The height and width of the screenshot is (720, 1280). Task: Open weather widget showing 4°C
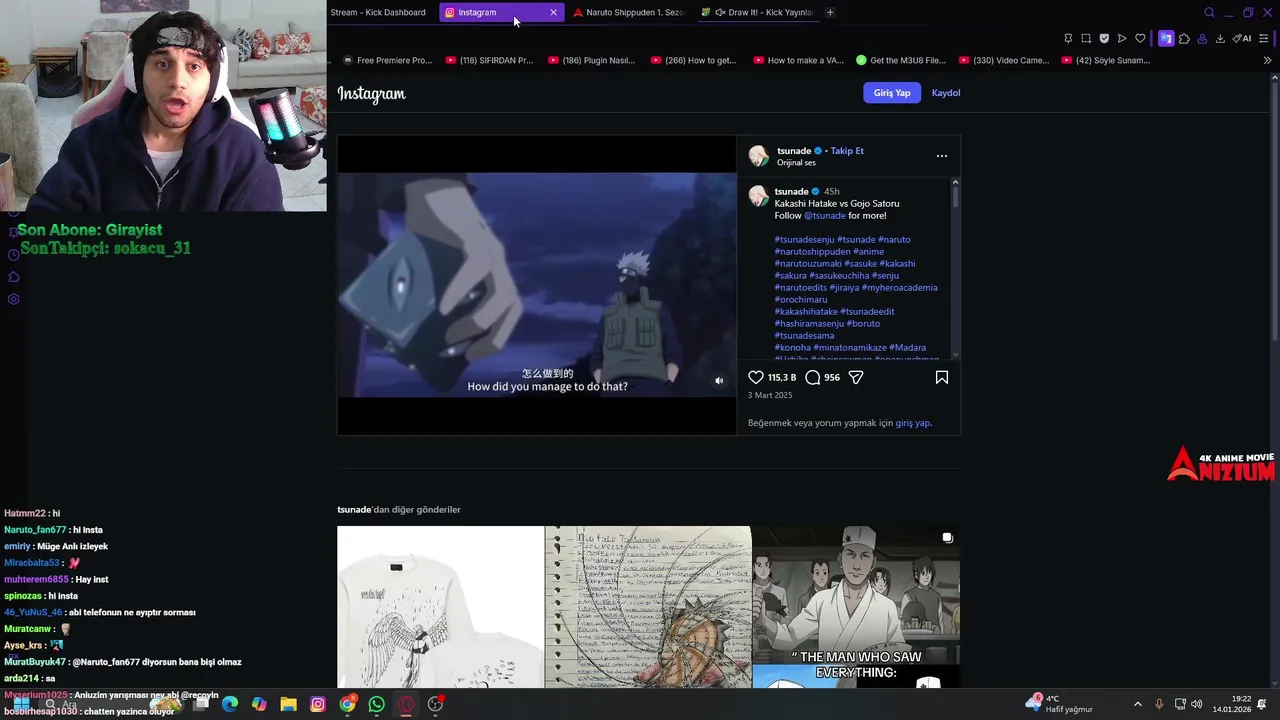pos(1060,704)
